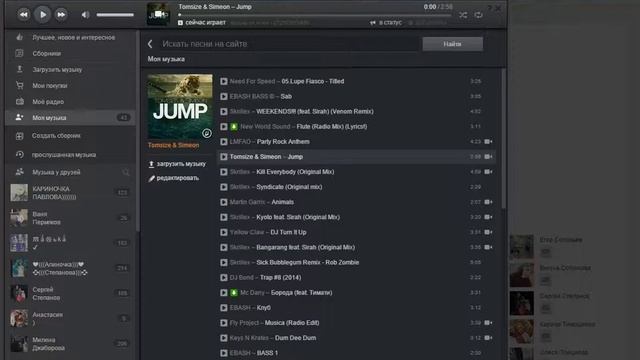Play Skrillex – Syndicate track

[x=224, y=187]
